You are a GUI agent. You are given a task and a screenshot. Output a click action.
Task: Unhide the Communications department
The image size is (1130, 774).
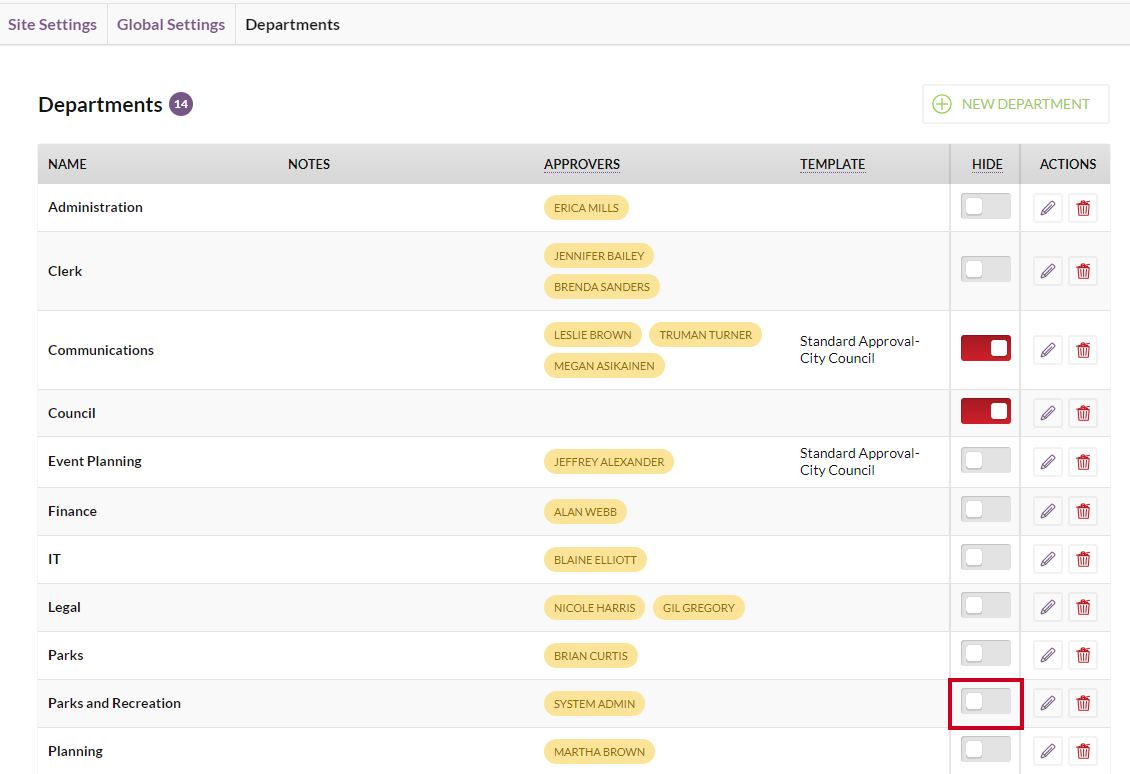point(986,348)
